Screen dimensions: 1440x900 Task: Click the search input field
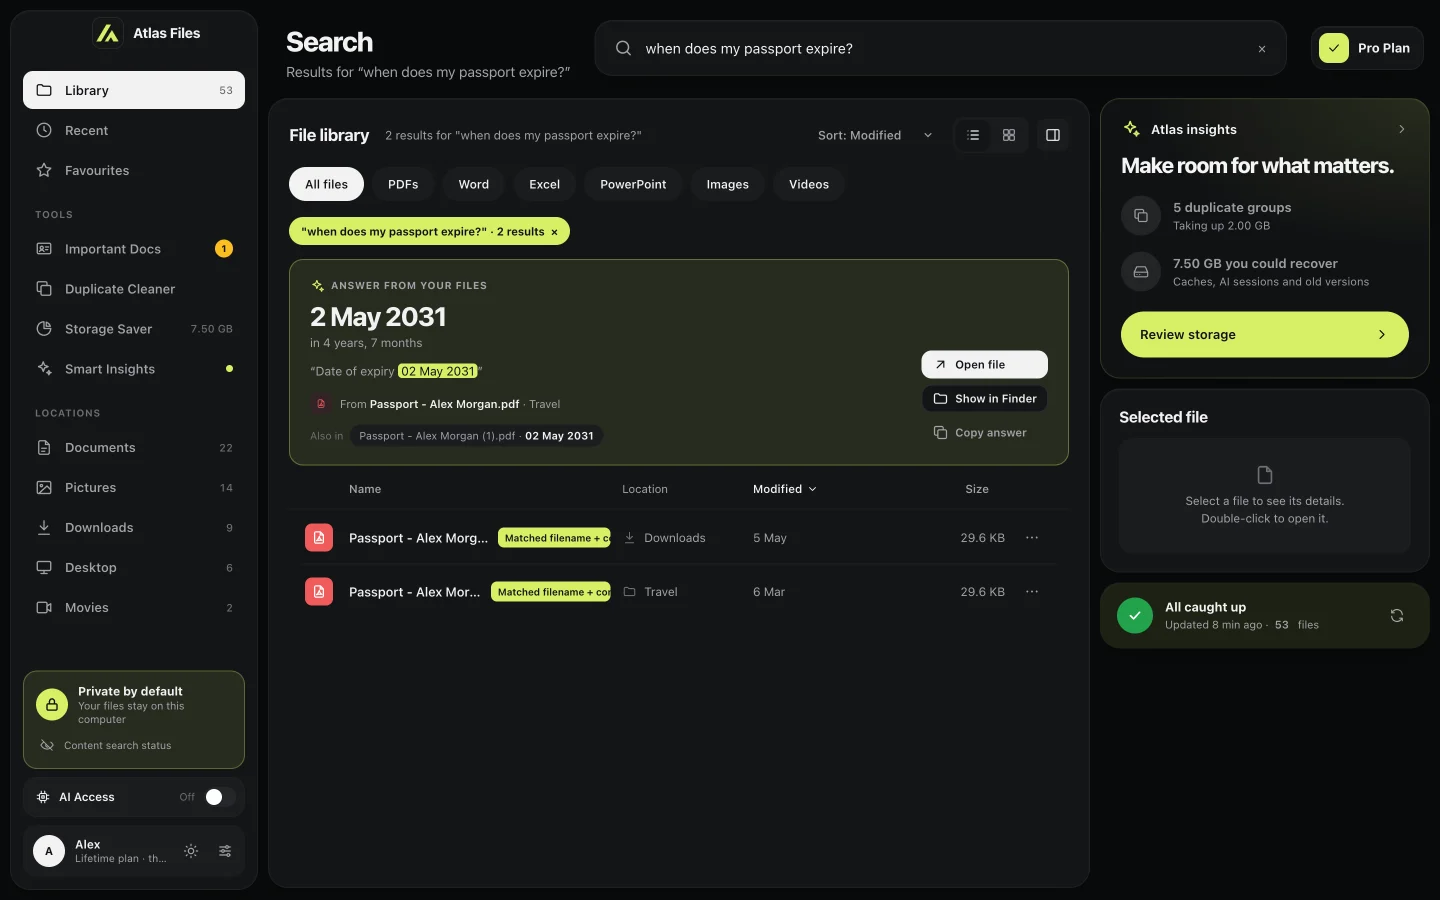(941, 48)
